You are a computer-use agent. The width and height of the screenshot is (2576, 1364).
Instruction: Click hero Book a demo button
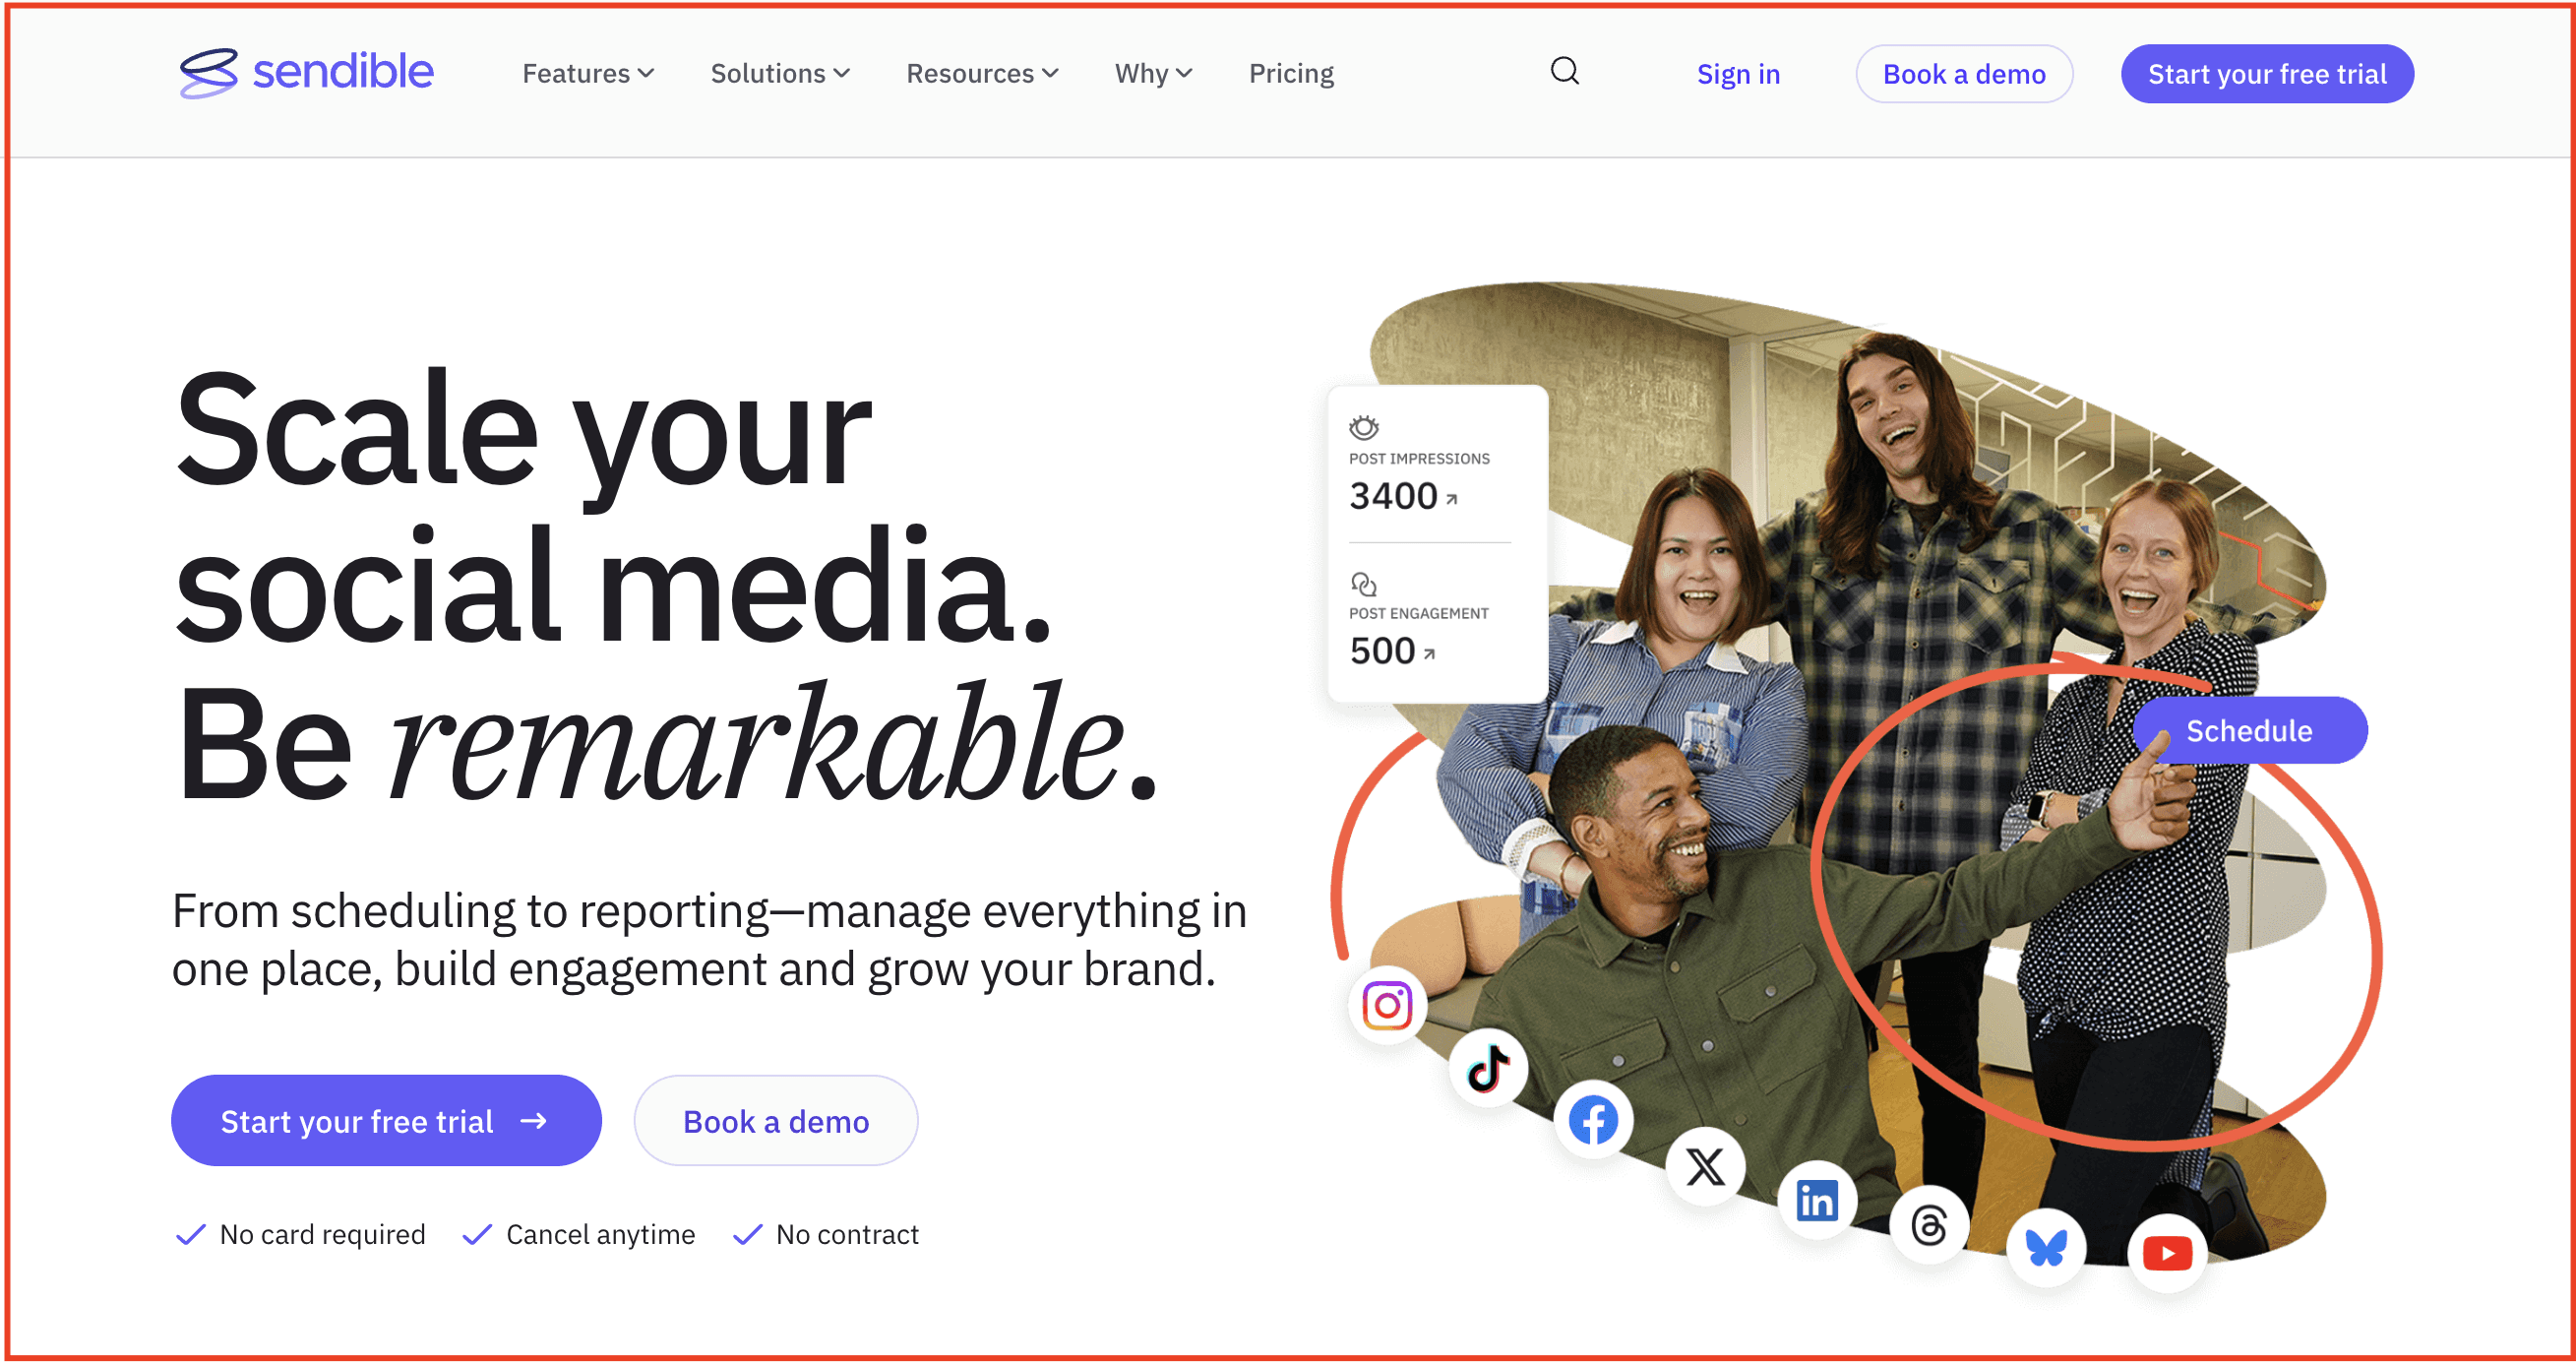776,1121
